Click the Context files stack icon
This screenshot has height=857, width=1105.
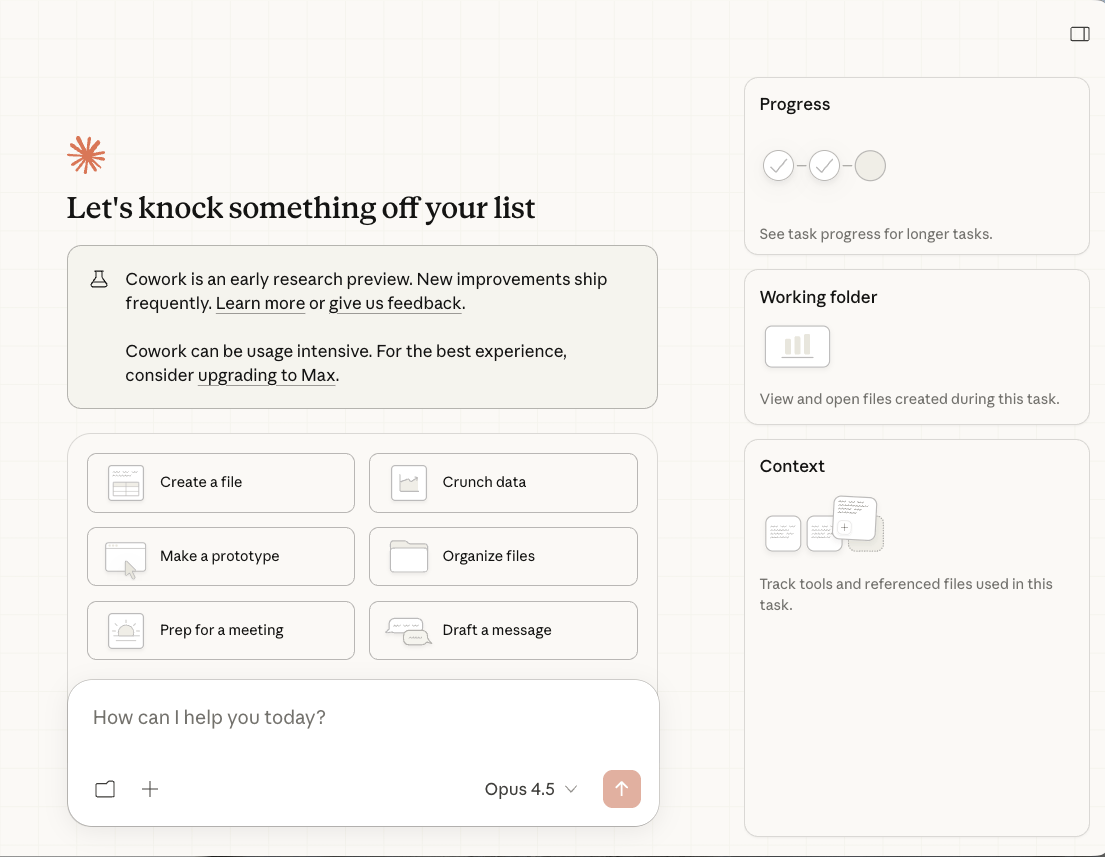824,524
